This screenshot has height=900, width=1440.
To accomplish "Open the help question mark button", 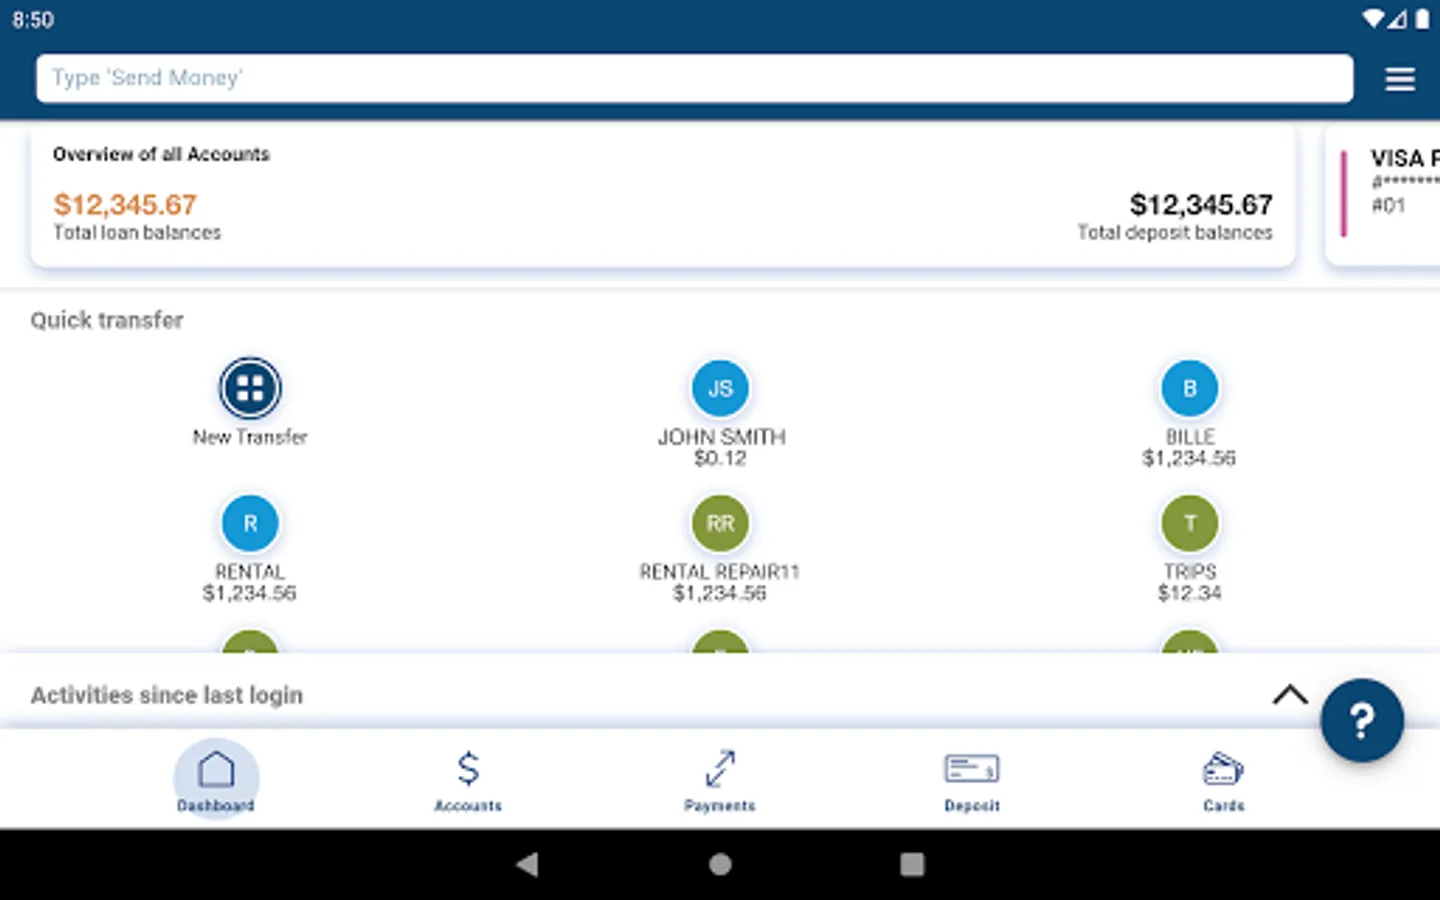I will [x=1362, y=720].
